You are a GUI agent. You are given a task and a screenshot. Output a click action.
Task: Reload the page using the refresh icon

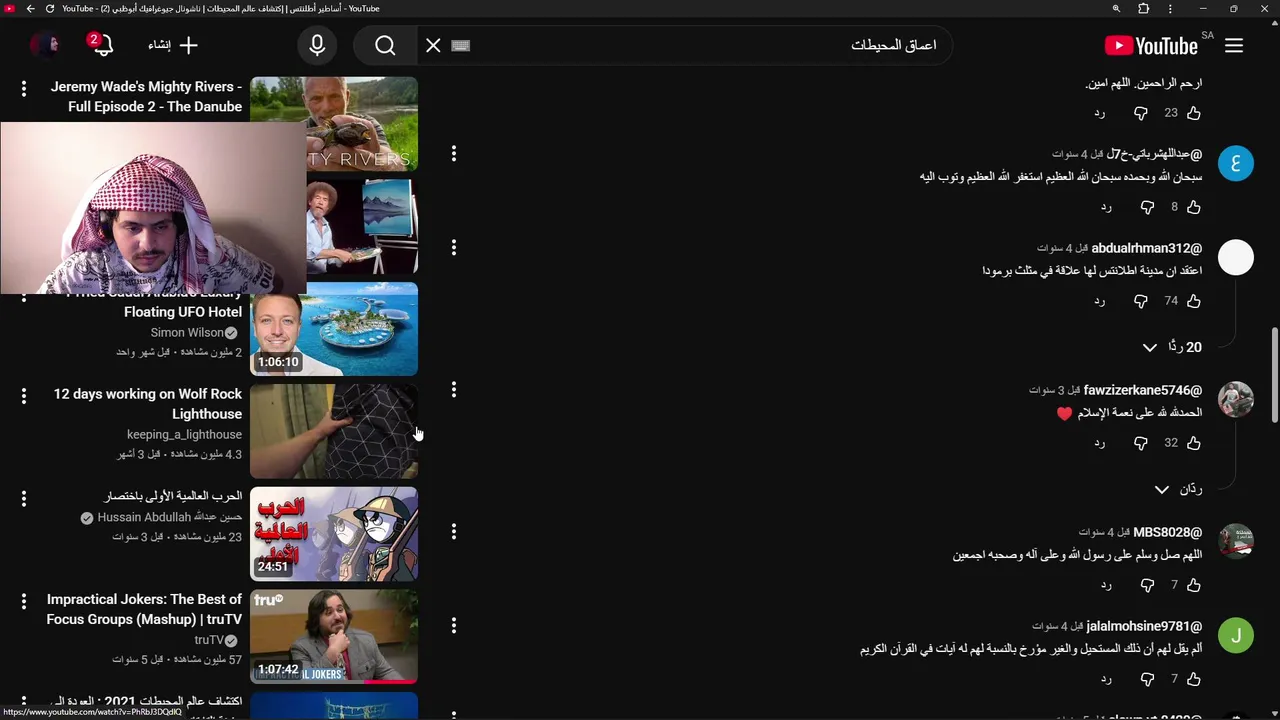click(x=50, y=9)
